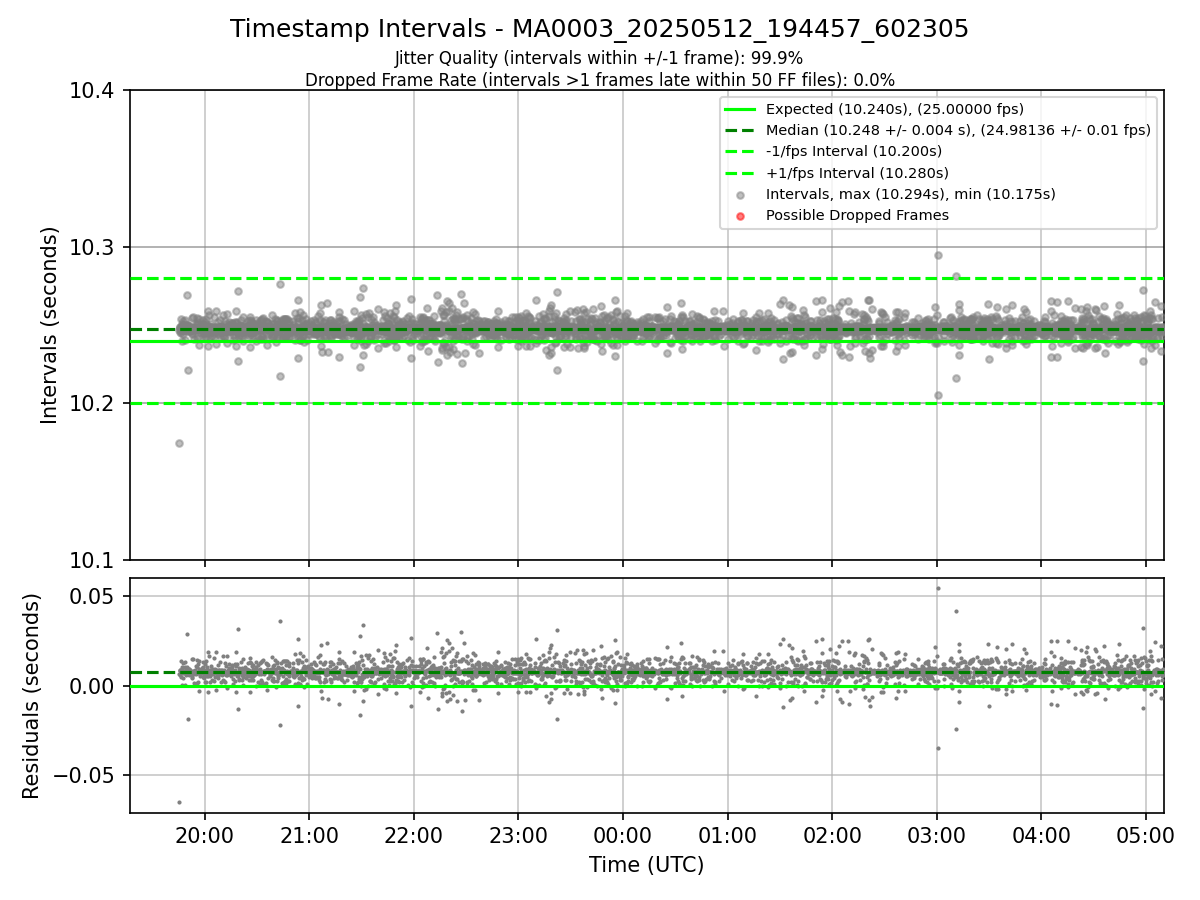This screenshot has height=900, width=1200.
Task: Click the lowest residual point near −0.065
Action: click(x=179, y=802)
